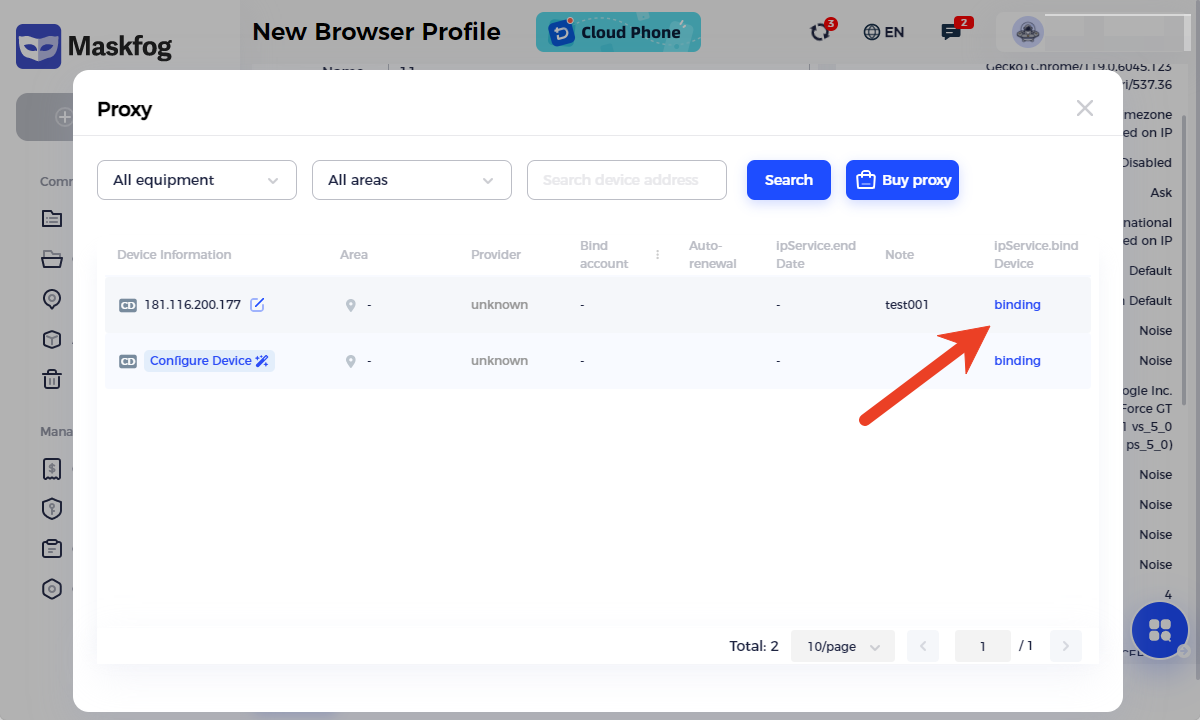The width and height of the screenshot is (1200, 720).
Task: Focus the Search device address field
Action: pos(627,180)
